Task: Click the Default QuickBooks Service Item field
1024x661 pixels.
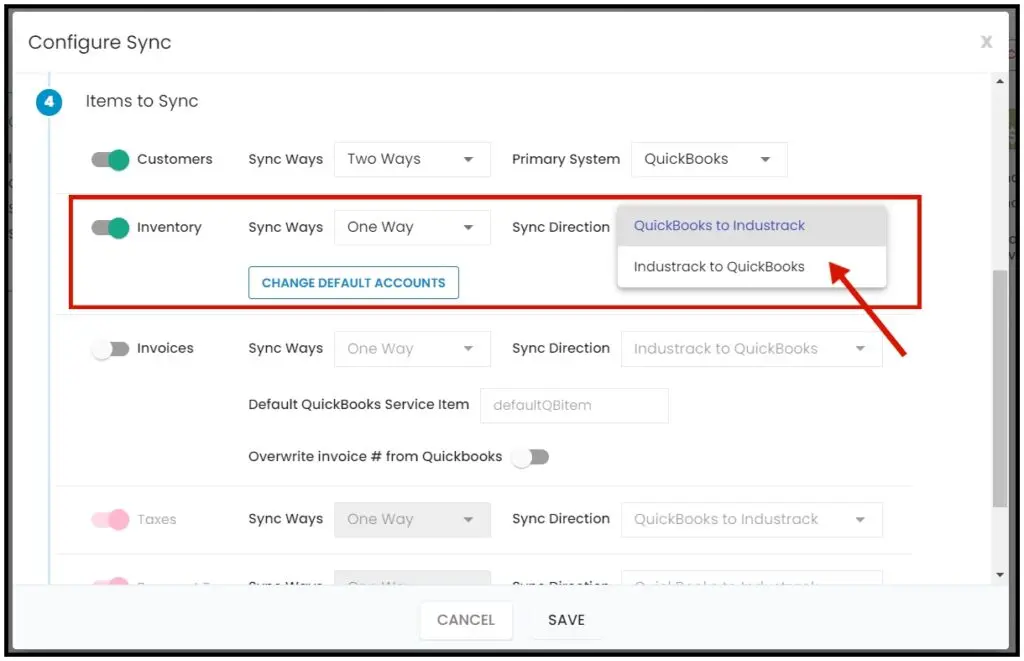Action: click(574, 406)
